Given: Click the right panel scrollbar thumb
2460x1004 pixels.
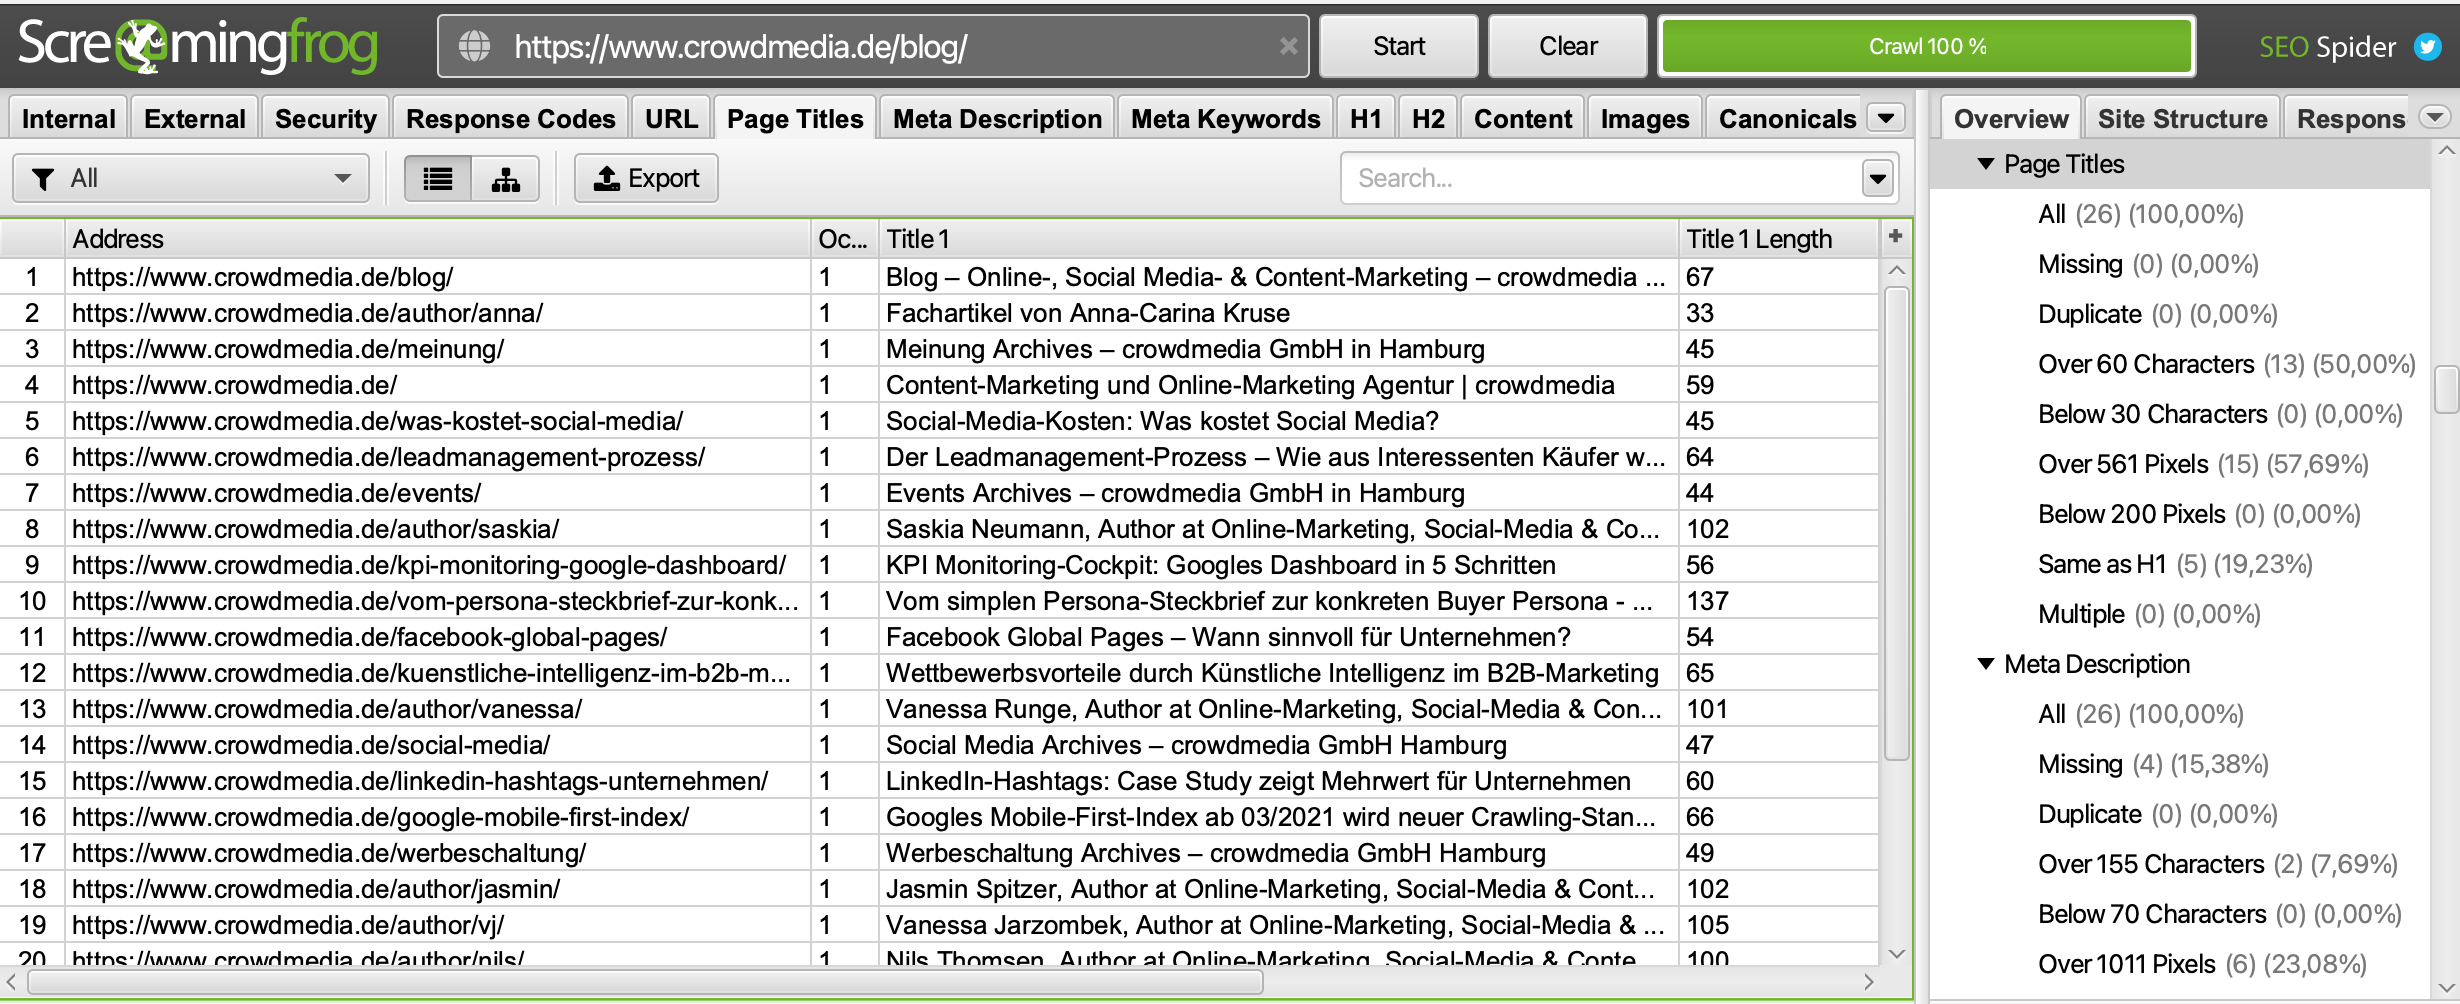Looking at the screenshot, I should click(x=2447, y=390).
